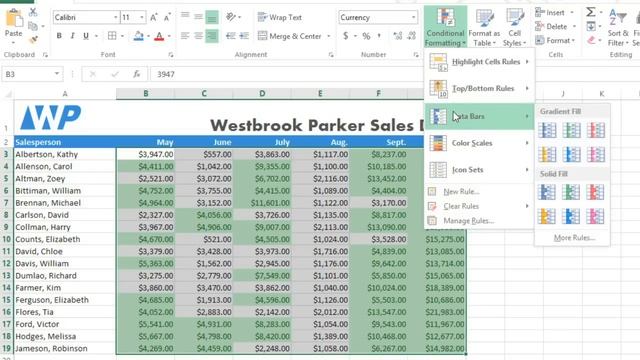
Task: Toggle Center alignment
Action: click(x=198, y=36)
